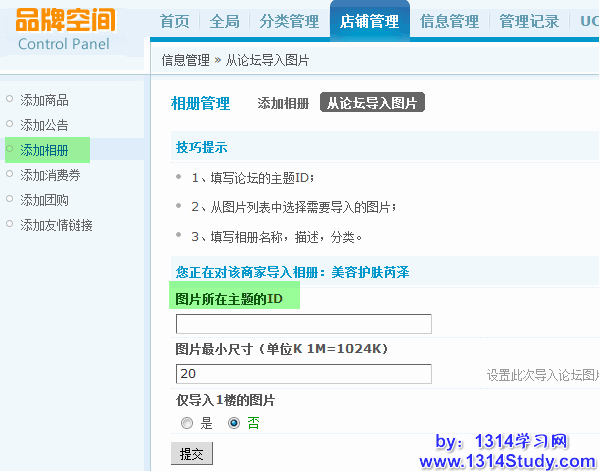Open 添加公告 in the sidebar

45,125
